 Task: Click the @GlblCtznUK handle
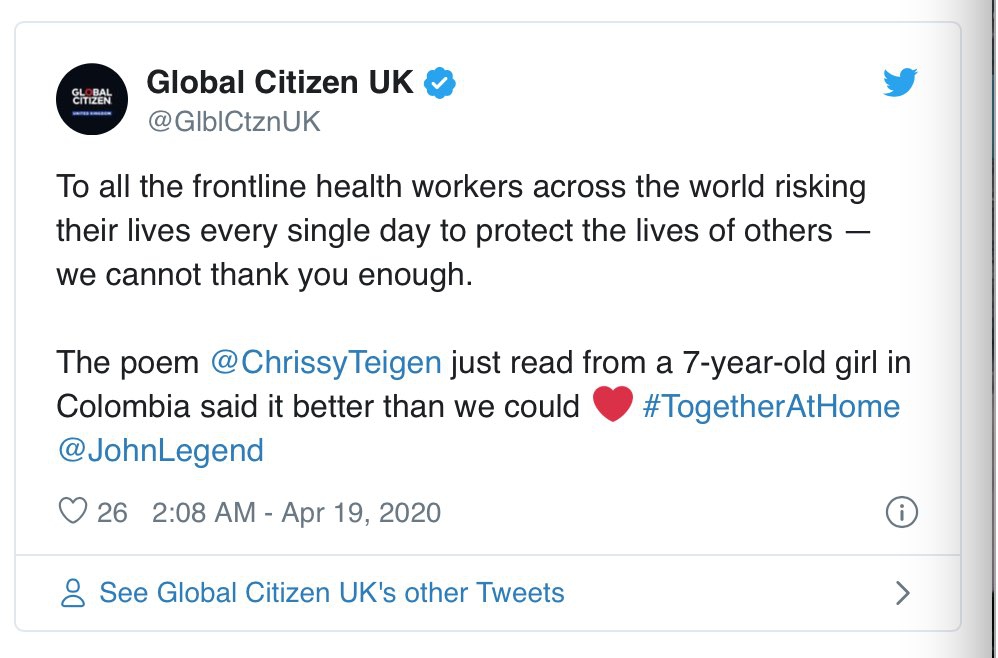234,122
